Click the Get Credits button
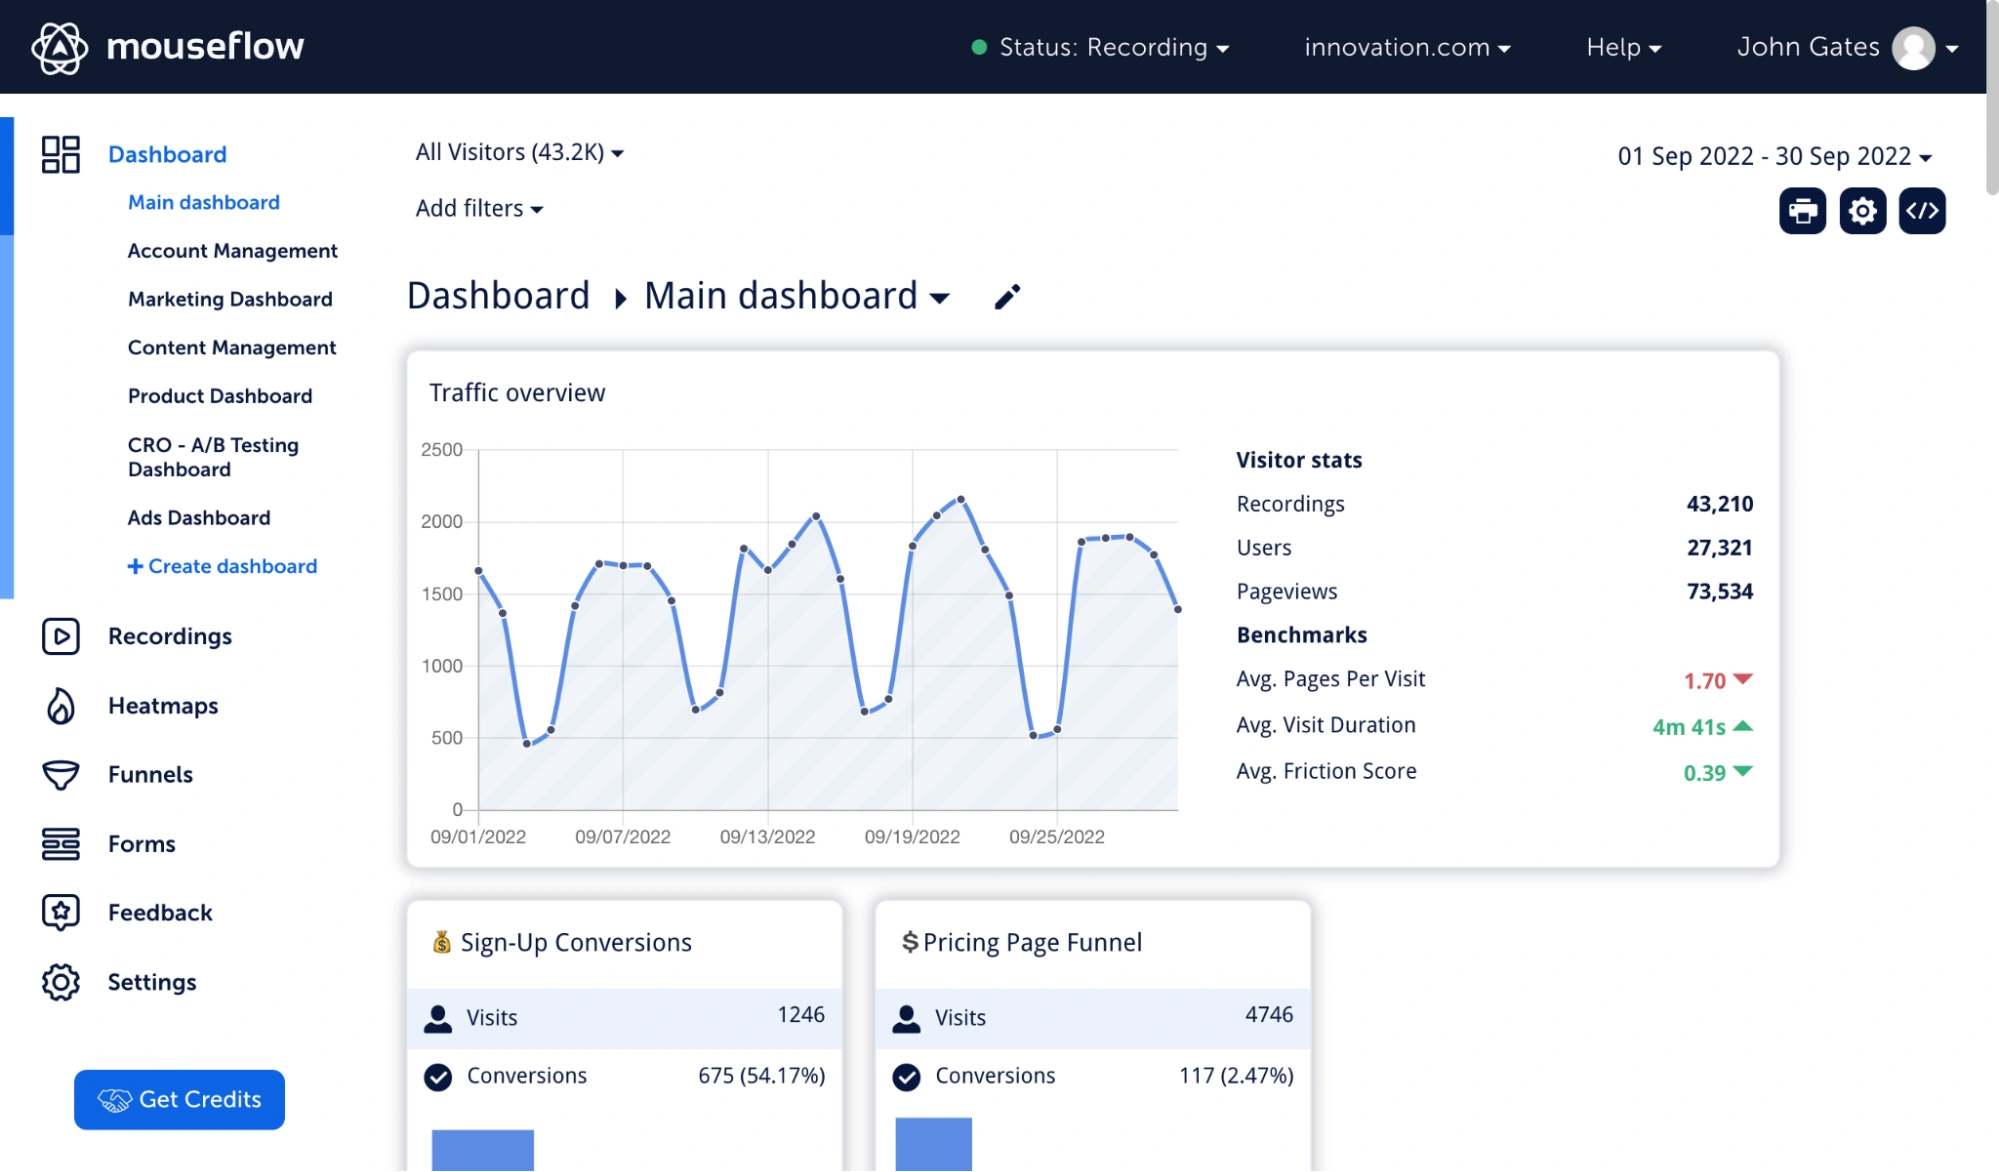The image size is (1999, 1172). pyautogui.click(x=179, y=1099)
